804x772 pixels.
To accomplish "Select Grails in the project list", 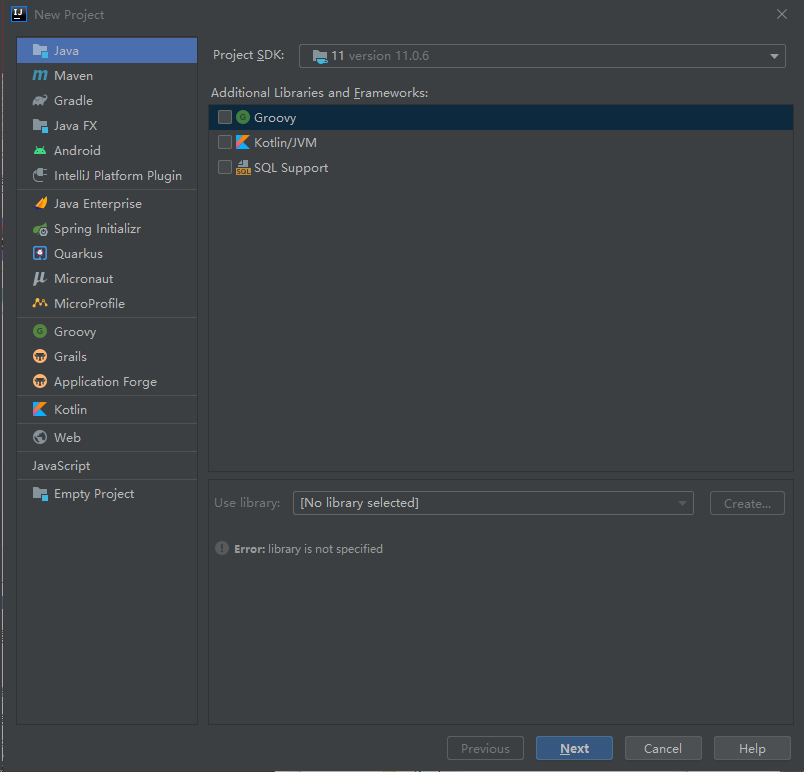I will tap(107, 356).
